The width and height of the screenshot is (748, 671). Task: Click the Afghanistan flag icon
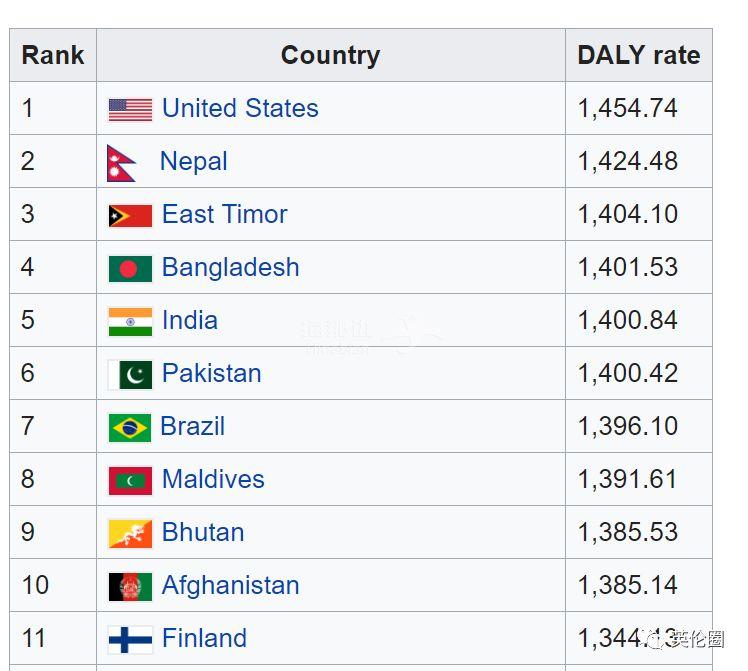(x=130, y=587)
